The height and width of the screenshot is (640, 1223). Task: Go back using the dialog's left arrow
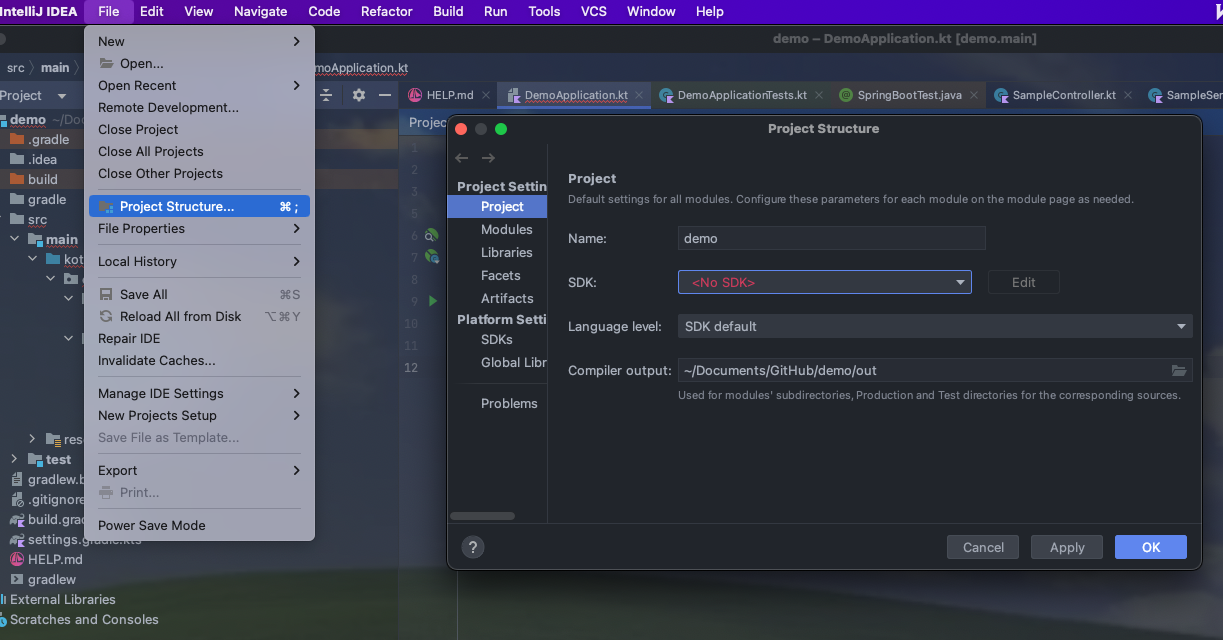(x=461, y=158)
